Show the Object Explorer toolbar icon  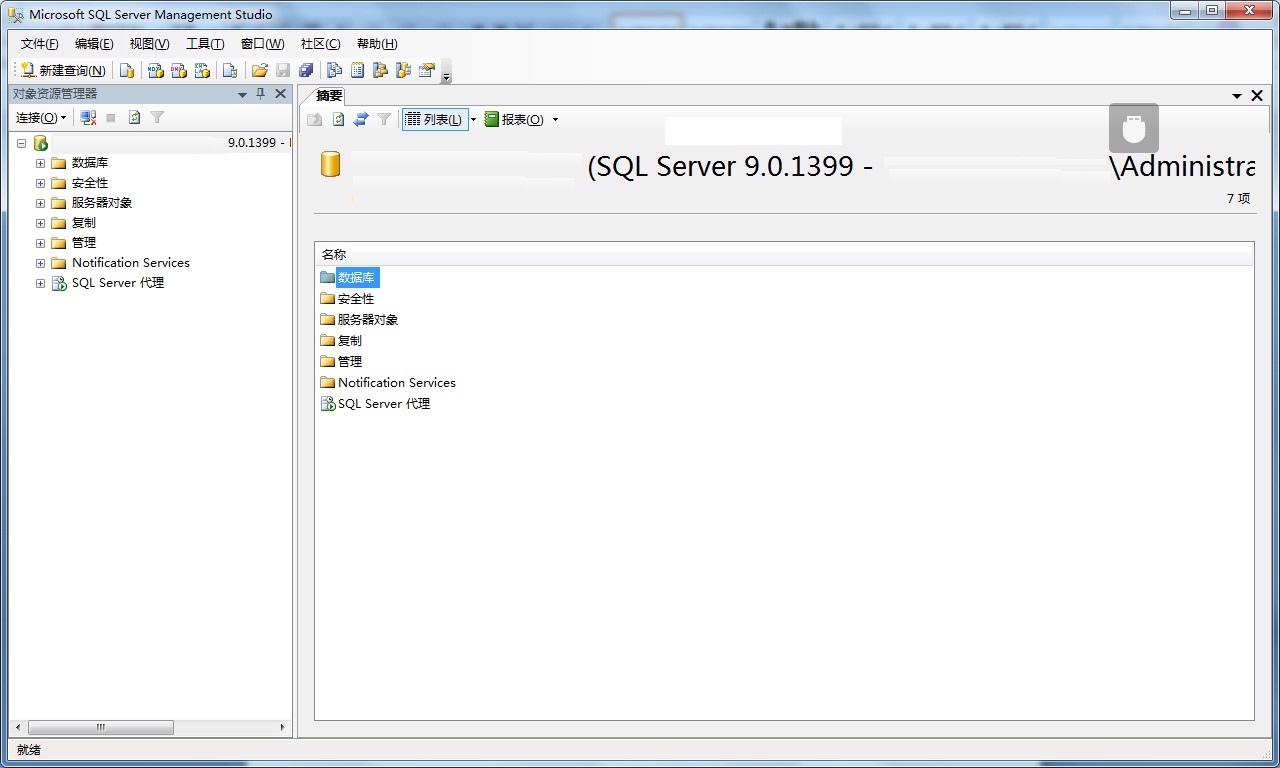[x=381, y=70]
